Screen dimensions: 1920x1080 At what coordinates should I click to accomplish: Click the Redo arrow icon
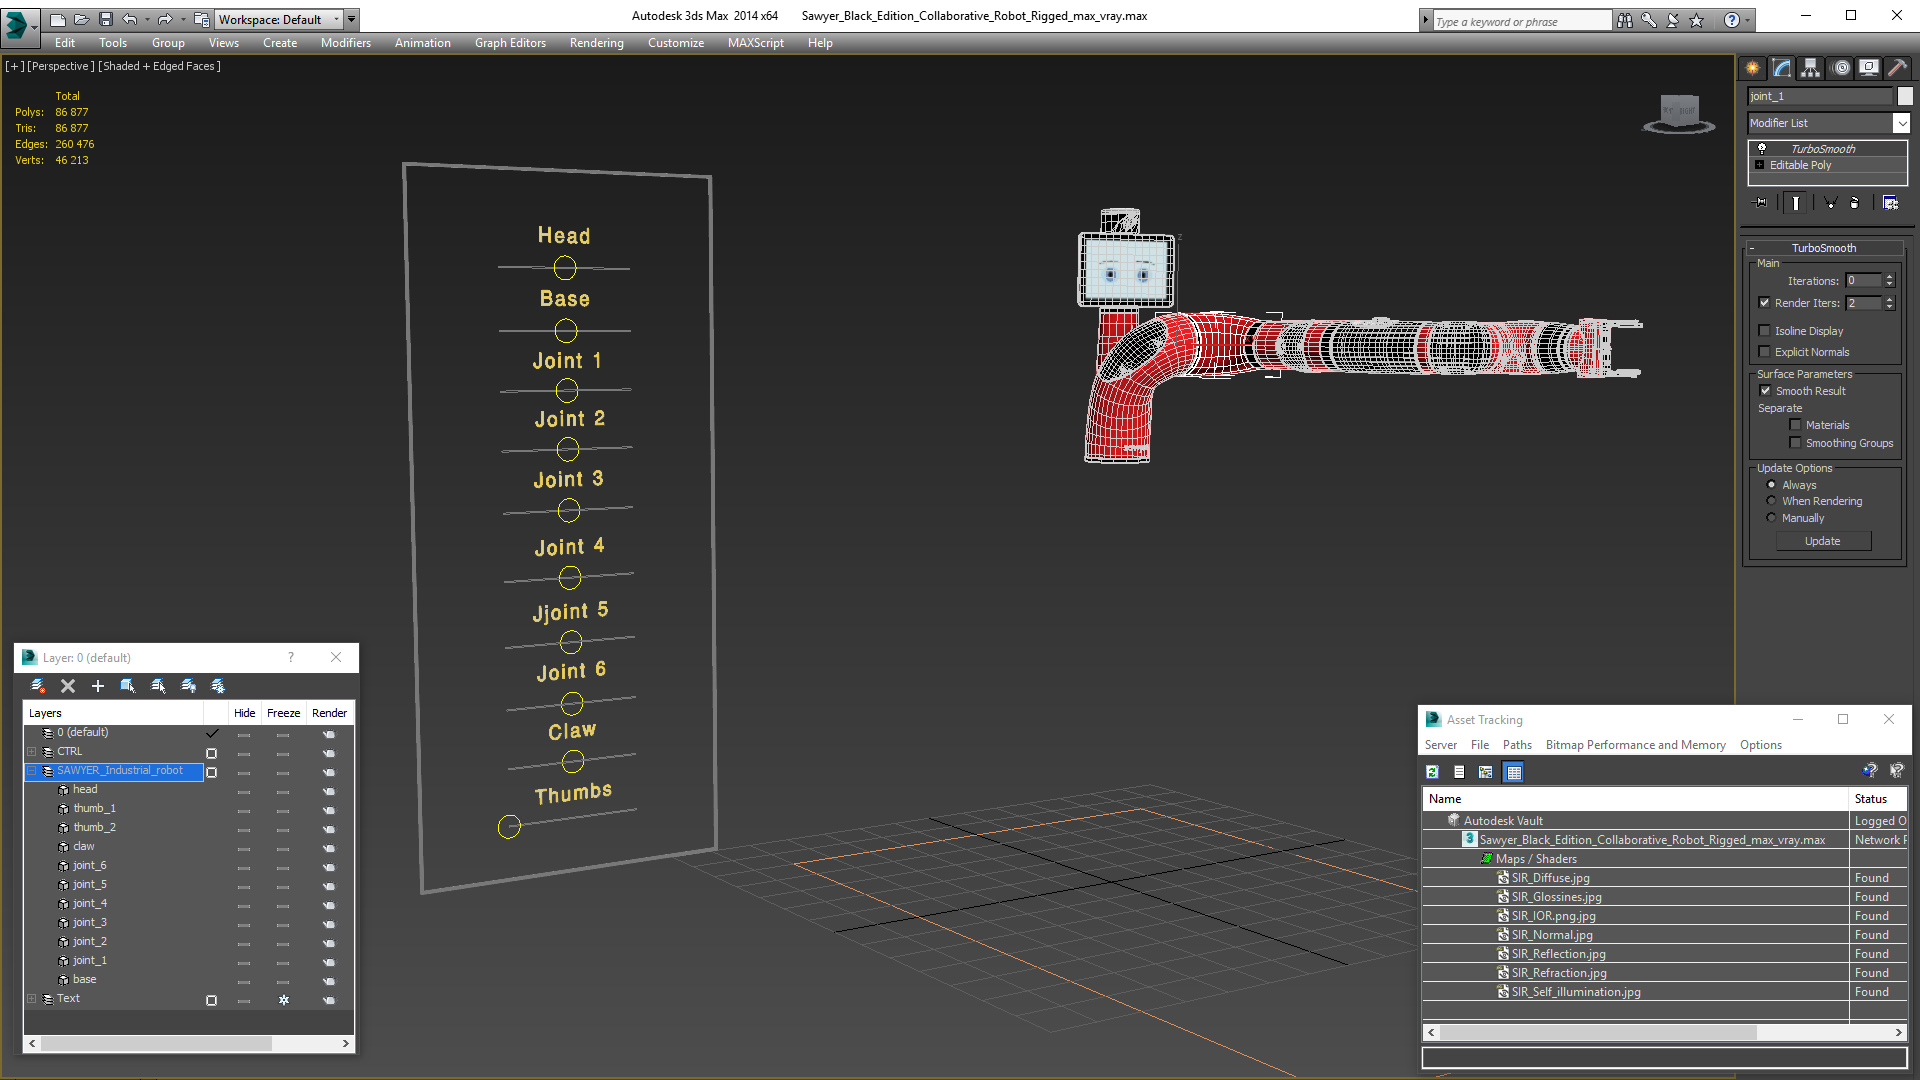click(x=165, y=19)
